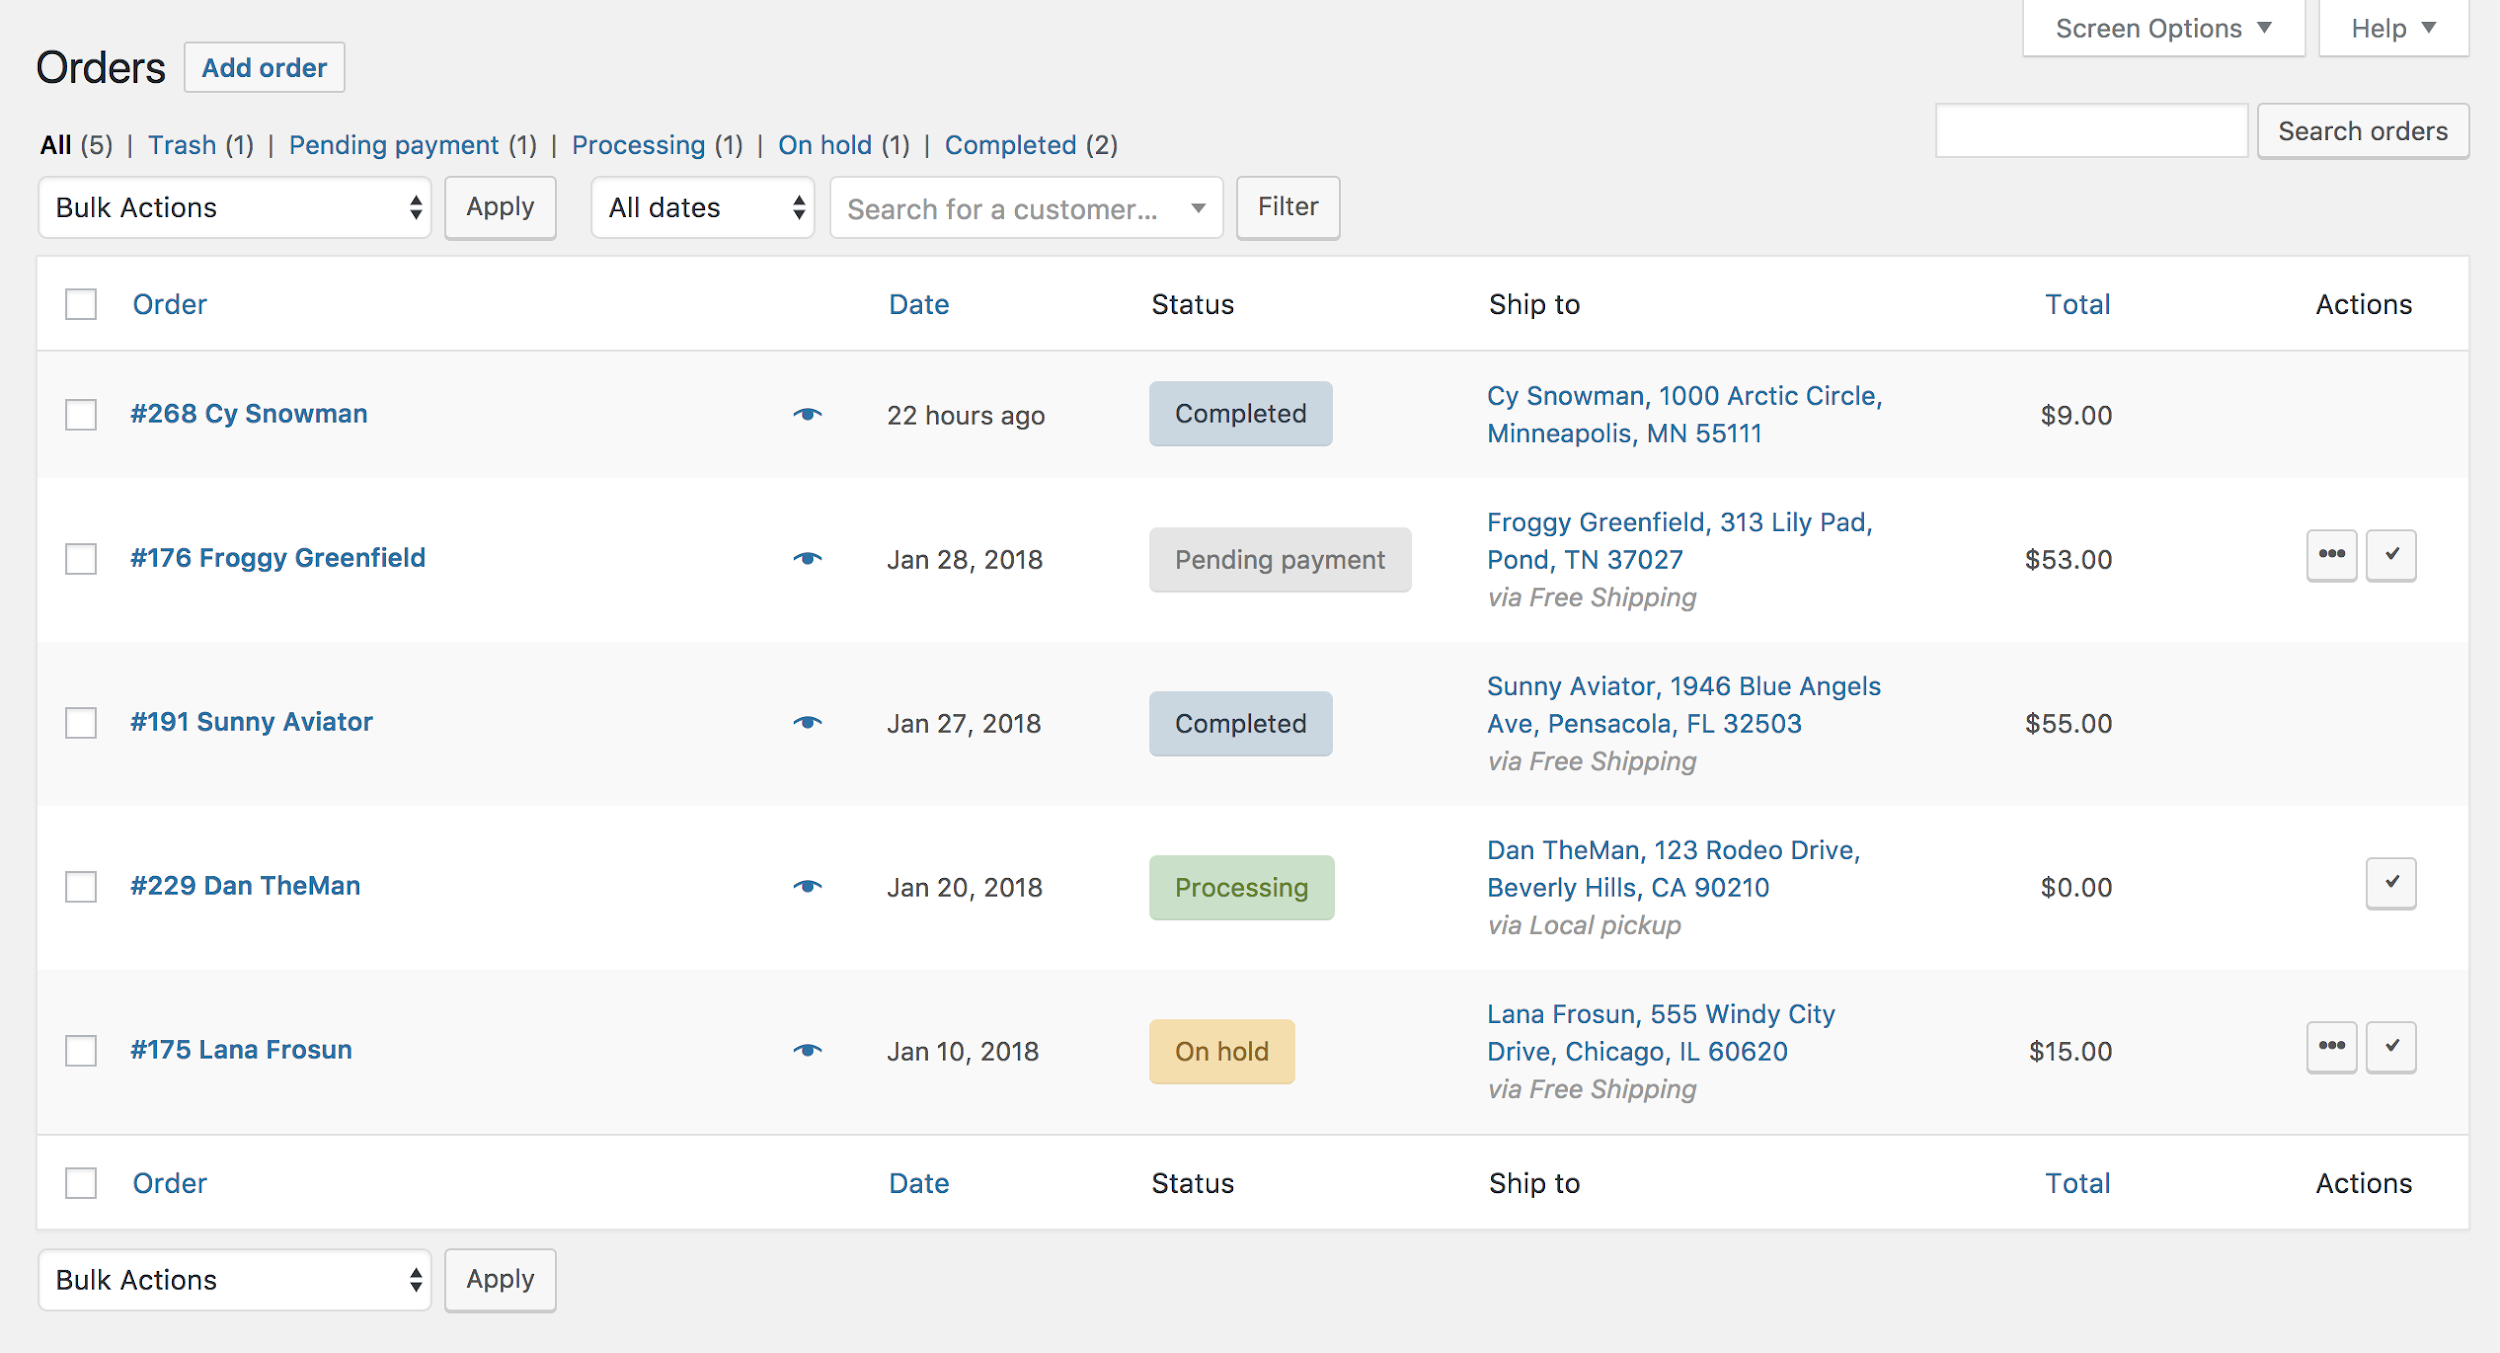Viewport: 2500px width, 1353px height.
Task: Open order #229 Dan TheMan
Action: (x=245, y=886)
